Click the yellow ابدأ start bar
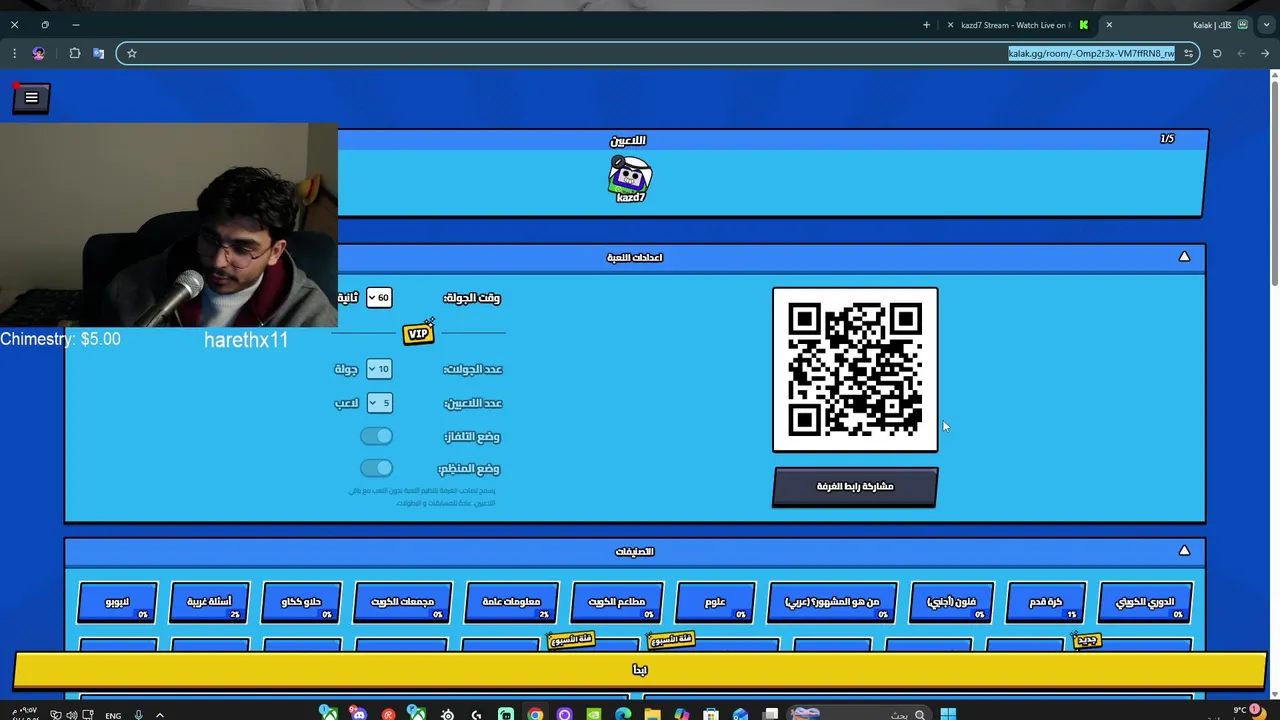The image size is (1280, 720). 640,670
